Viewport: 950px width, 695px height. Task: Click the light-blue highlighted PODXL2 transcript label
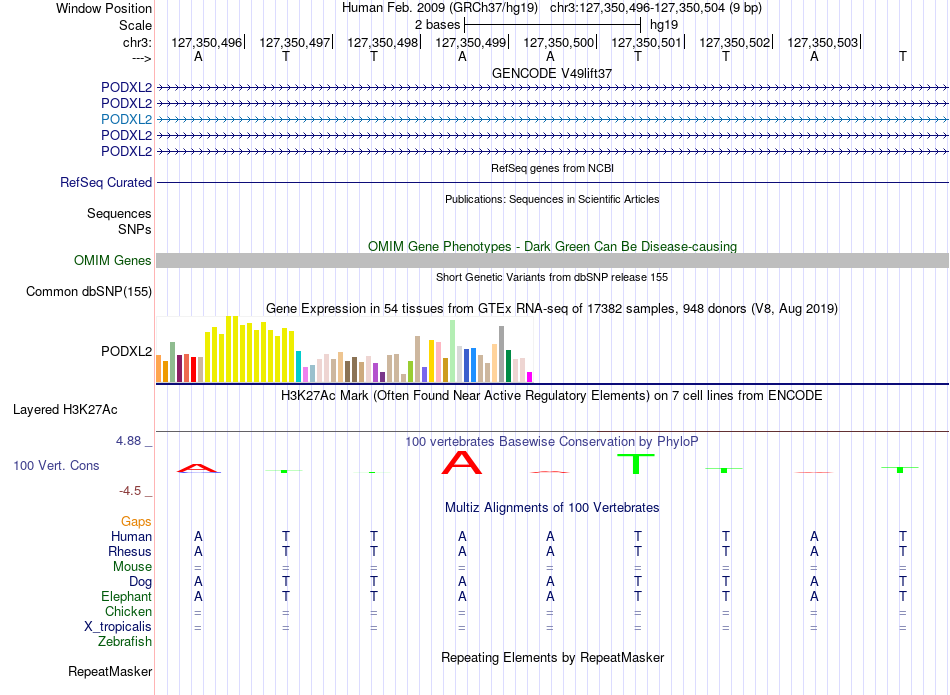(127, 119)
